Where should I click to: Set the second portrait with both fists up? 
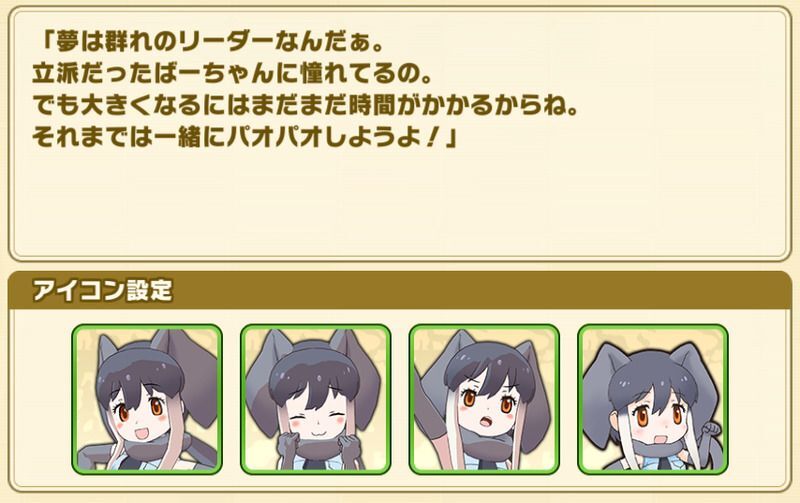pos(315,399)
